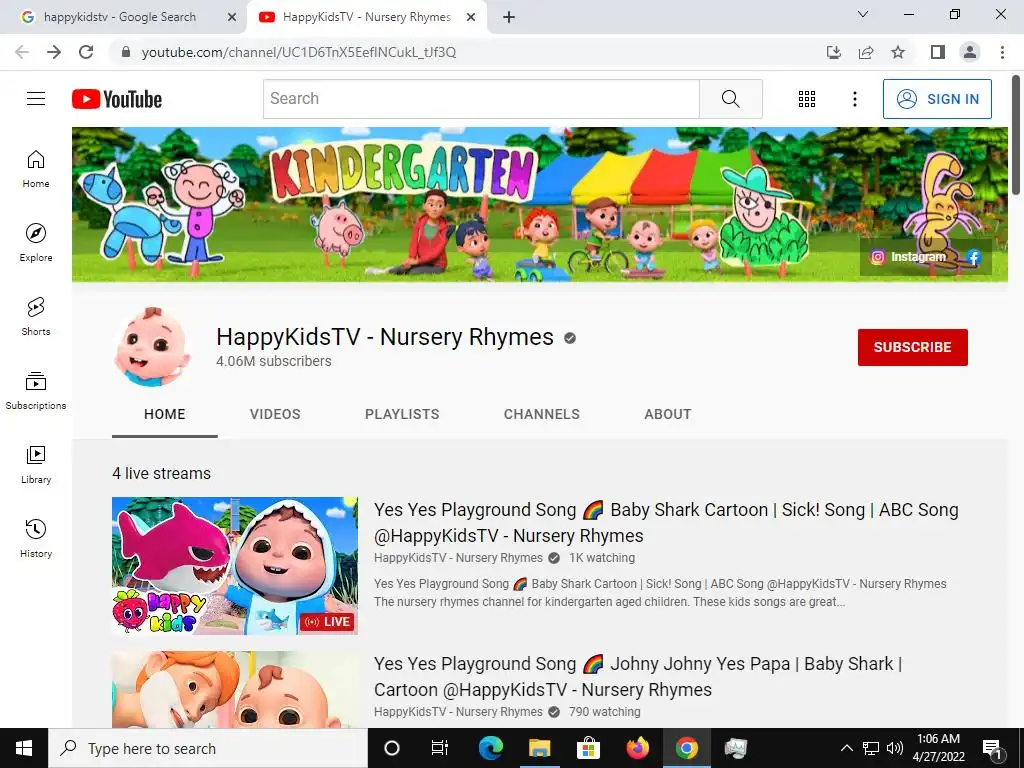
Task: Open the notification center icon
Action: (993, 748)
